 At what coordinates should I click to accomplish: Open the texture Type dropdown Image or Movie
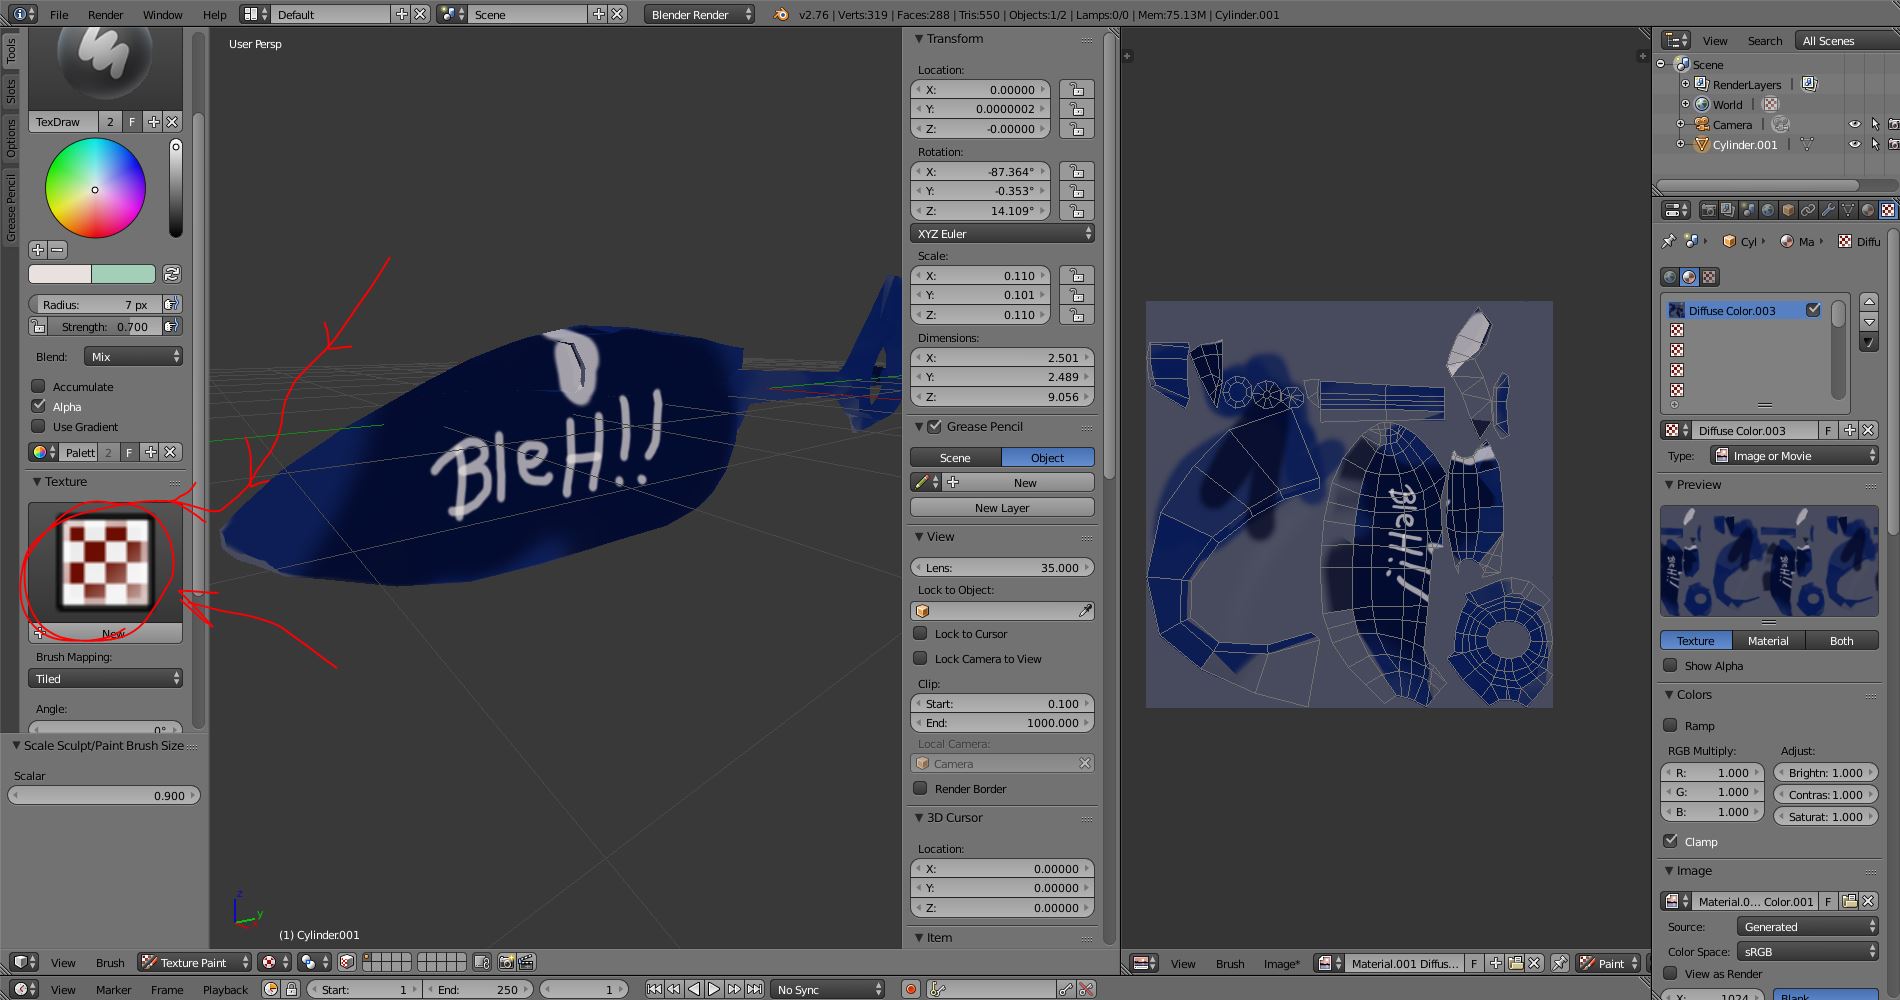(x=1794, y=455)
